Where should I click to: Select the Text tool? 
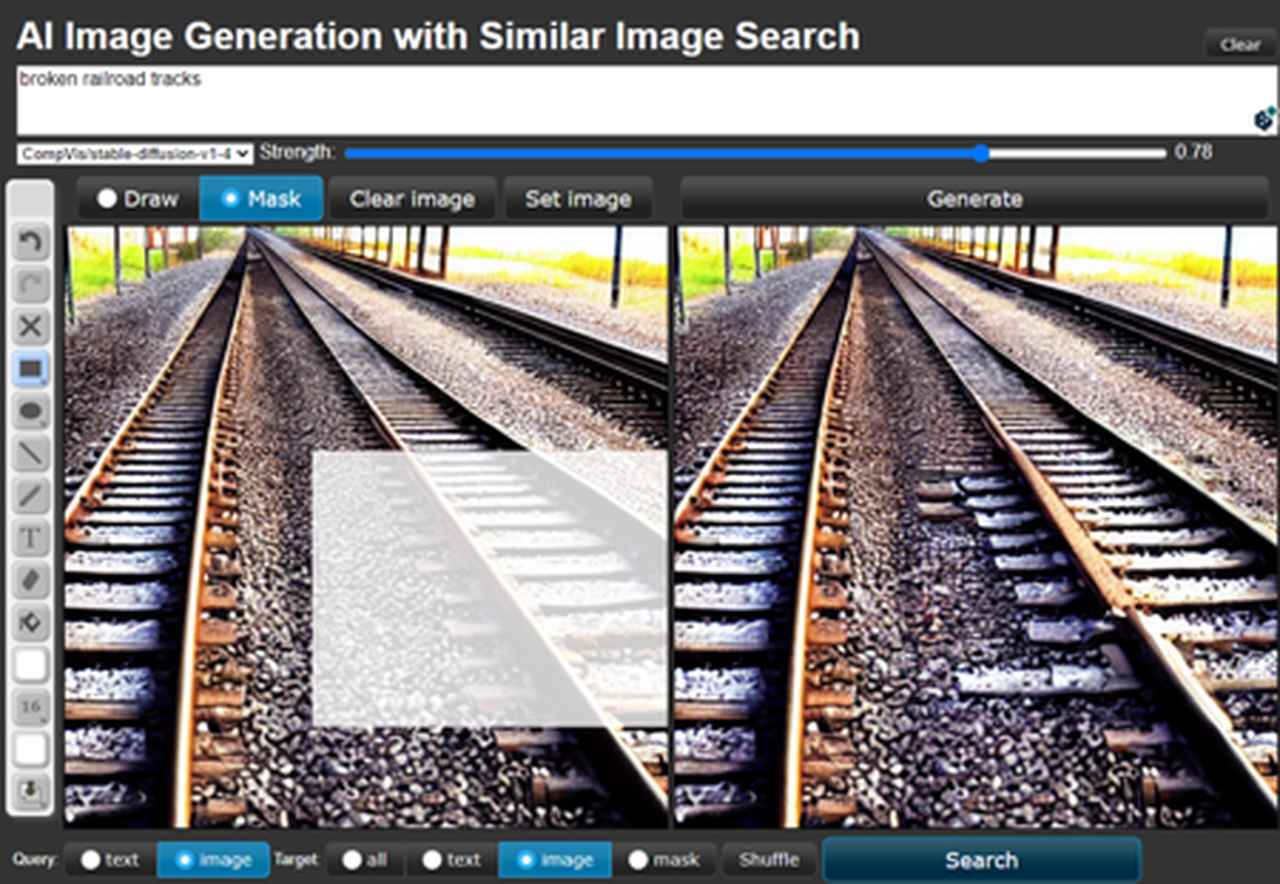tap(31, 538)
